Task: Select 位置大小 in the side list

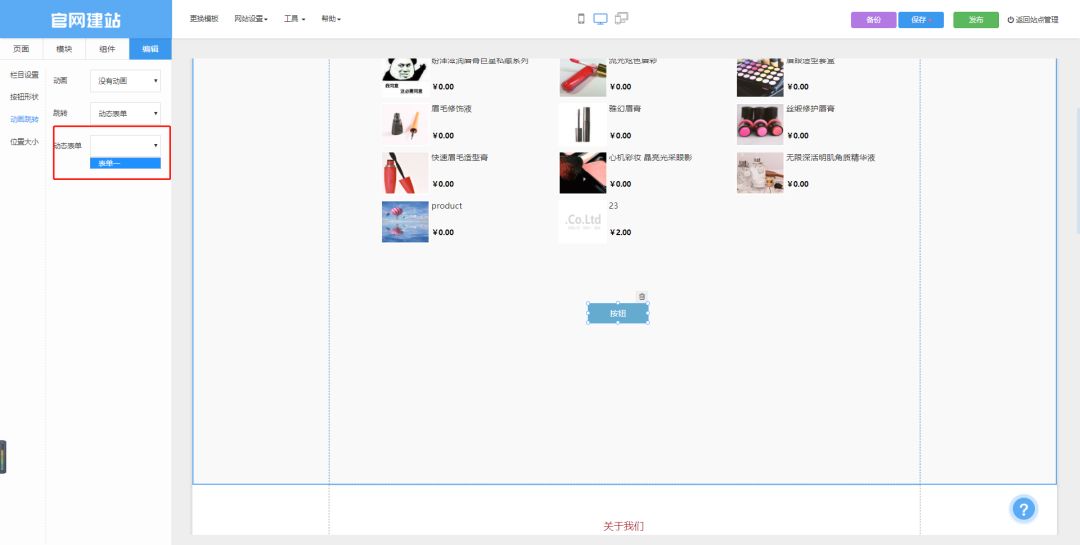Action: pyautogui.click(x=24, y=142)
